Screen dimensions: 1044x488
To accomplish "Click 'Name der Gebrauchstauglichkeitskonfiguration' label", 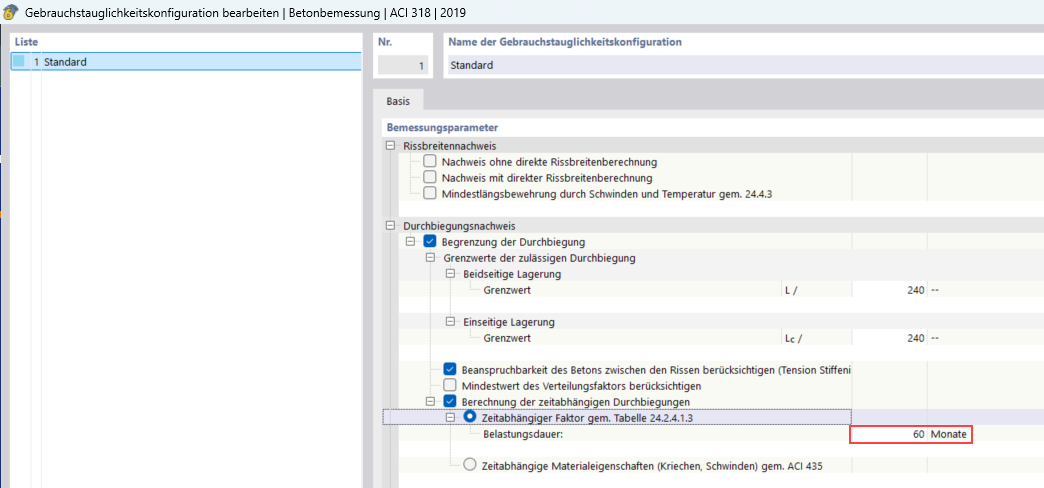I will (565, 42).
